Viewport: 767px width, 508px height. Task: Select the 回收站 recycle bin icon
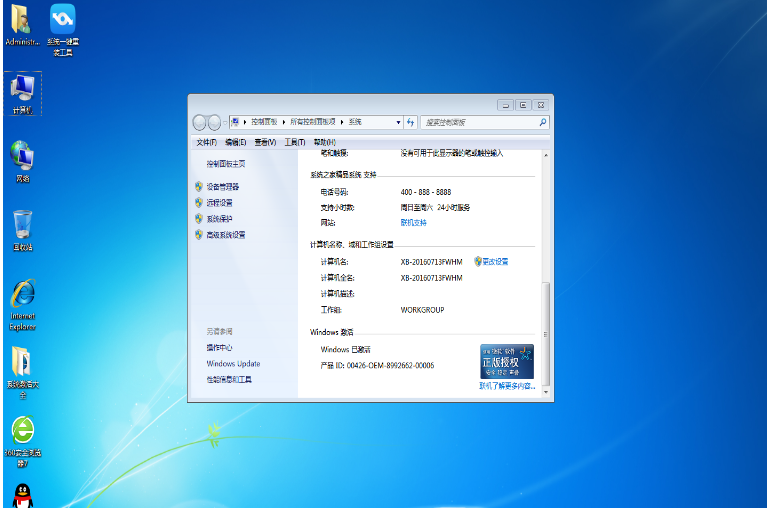click(23, 230)
